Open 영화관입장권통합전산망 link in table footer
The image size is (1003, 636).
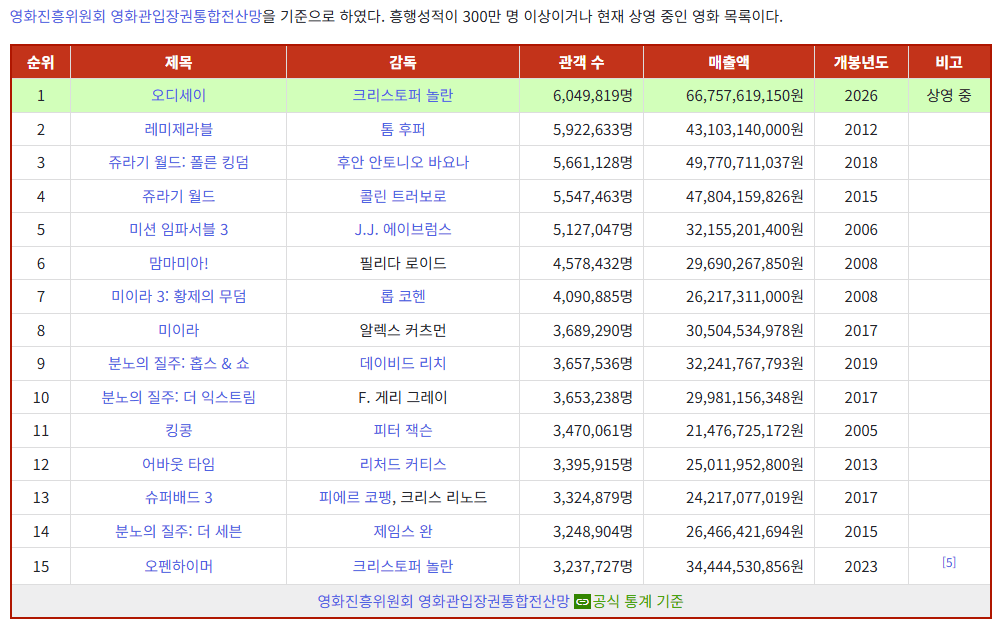tap(494, 601)
